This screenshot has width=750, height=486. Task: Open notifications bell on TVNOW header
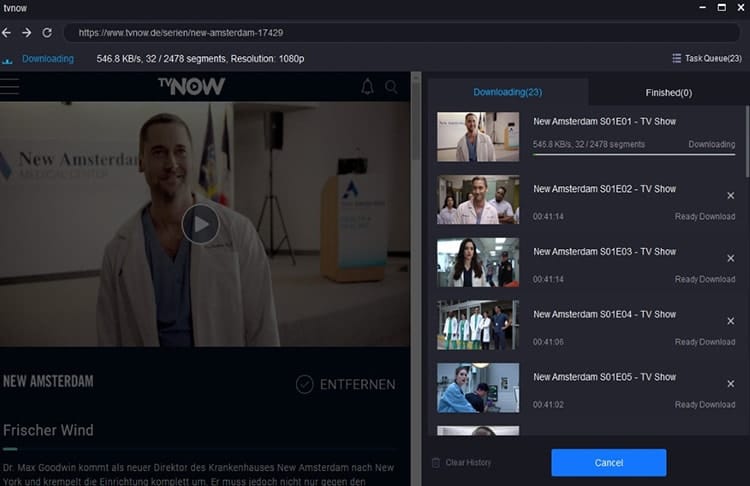coord(367,87)
